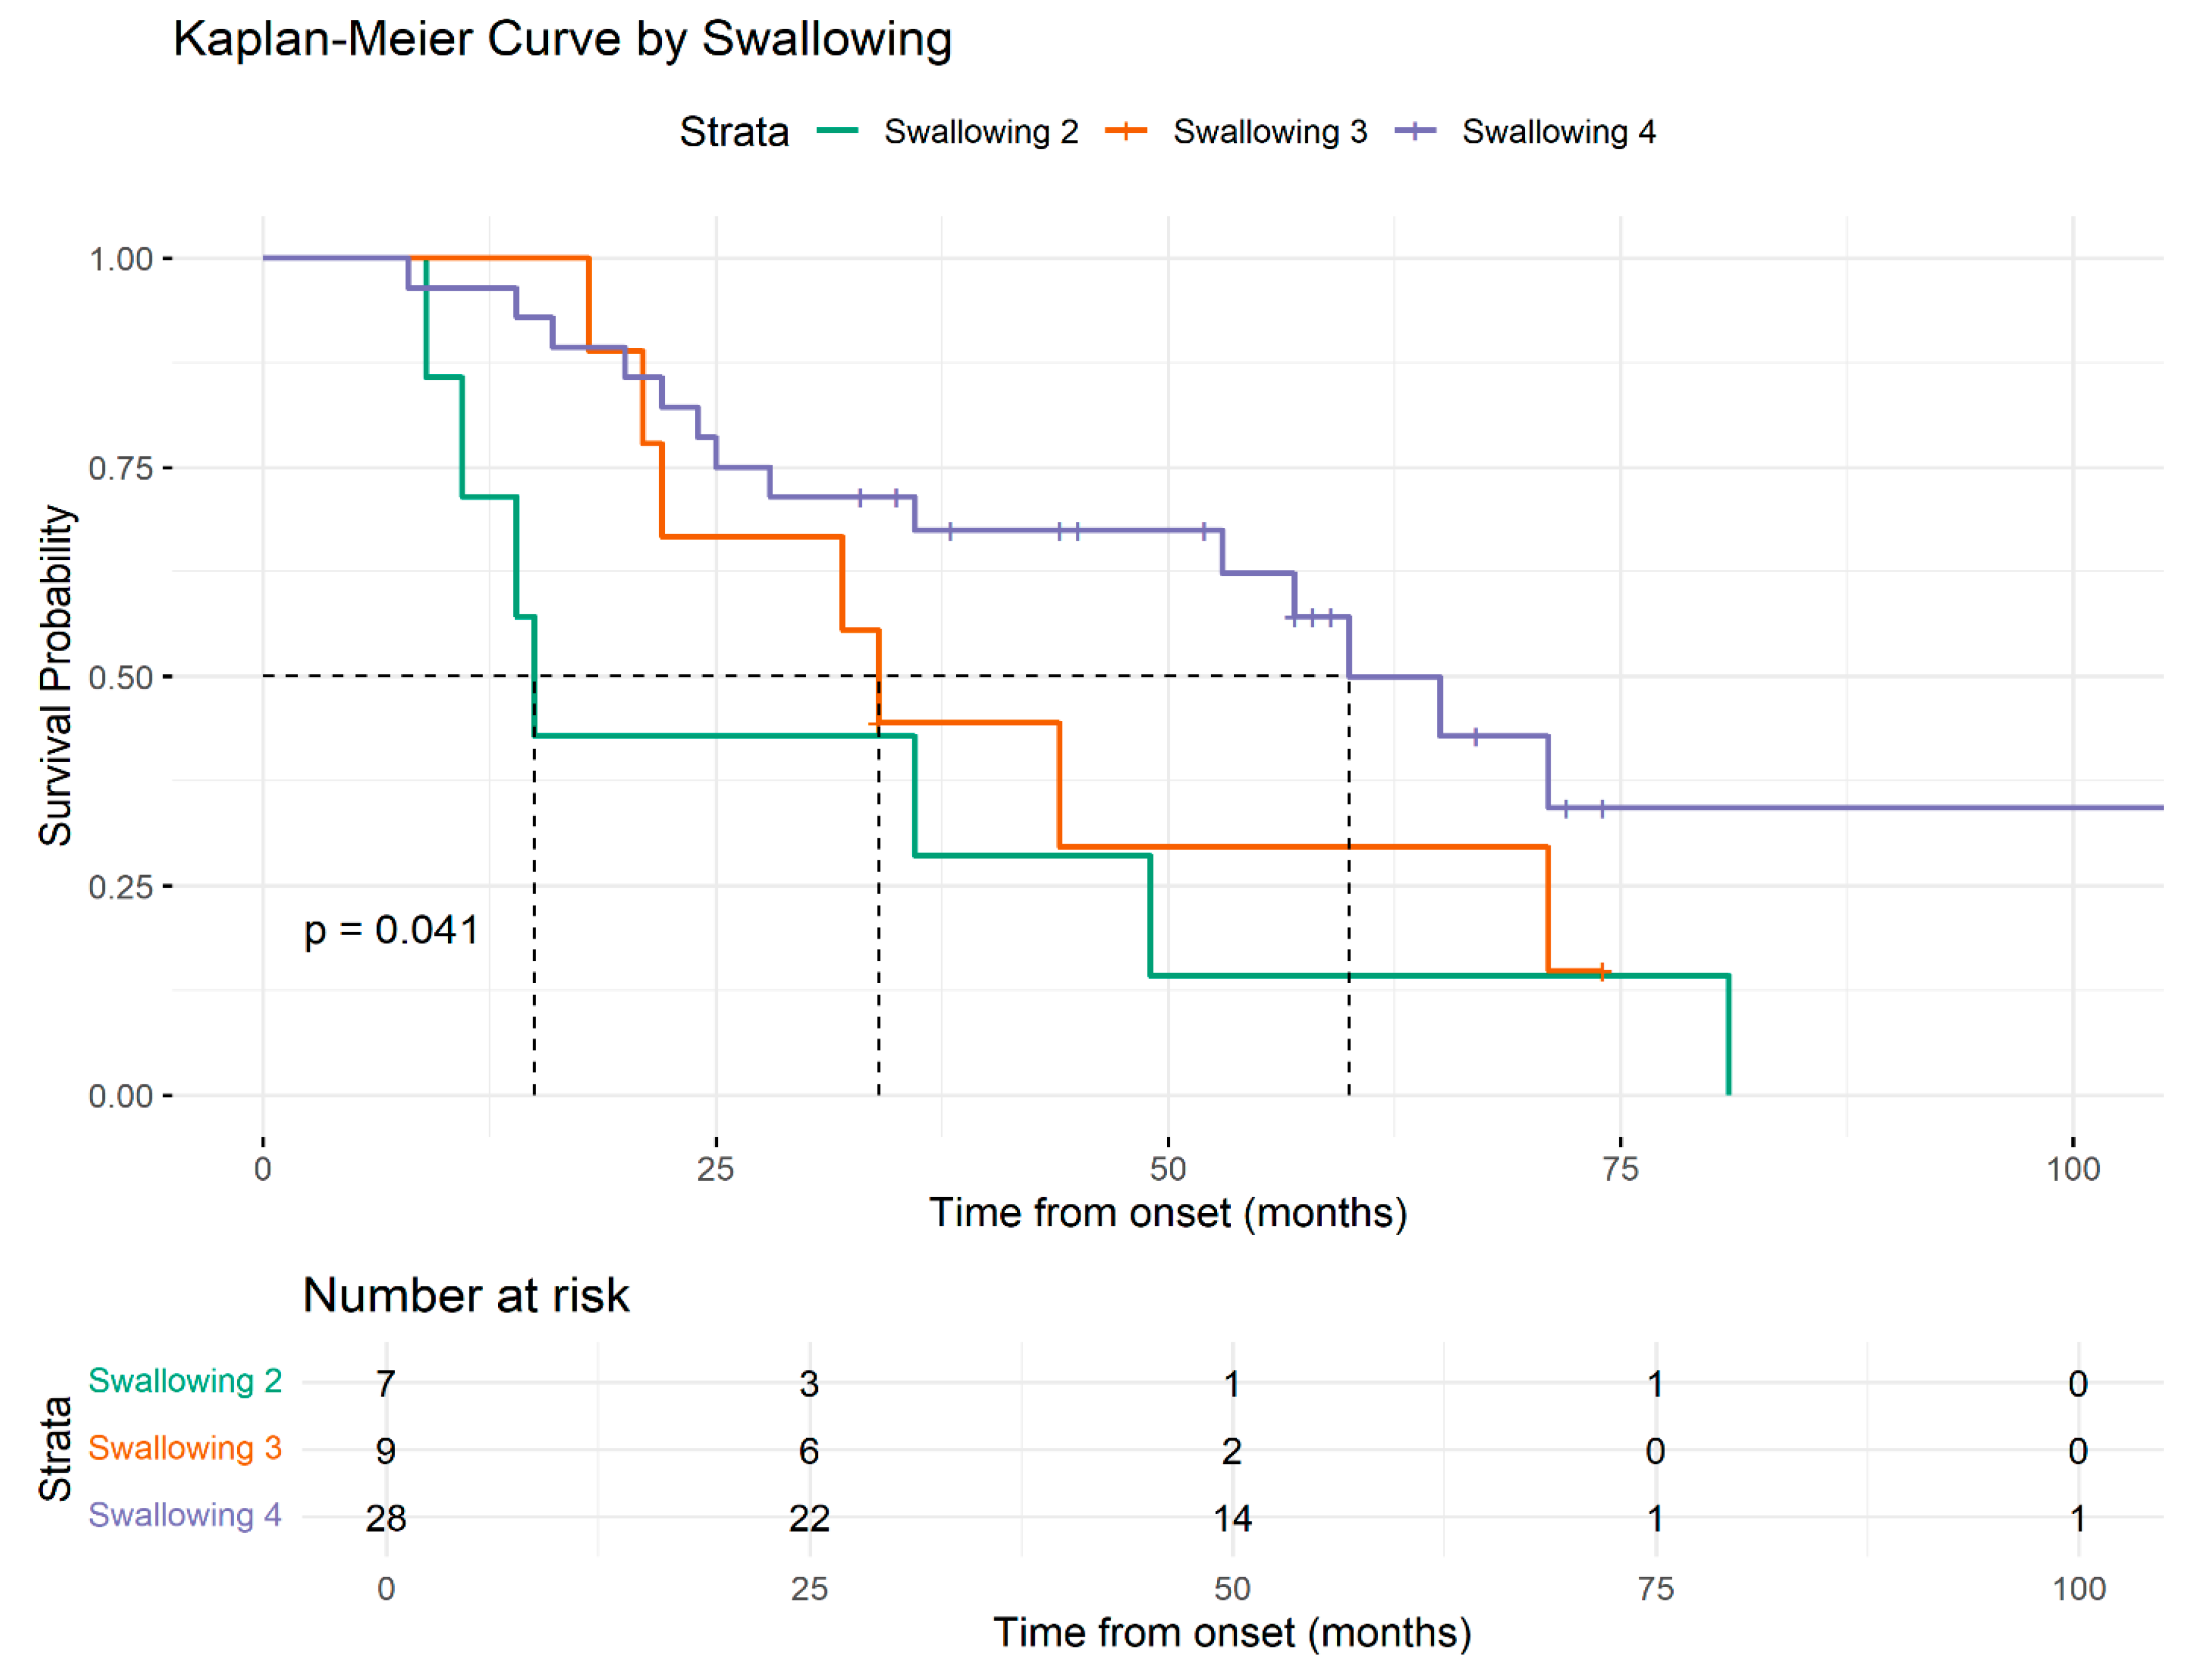Image resolution: width=2212 pixels, height=1673 pixels.
Task: Click the Number at risk heading
Action: 465,1295
